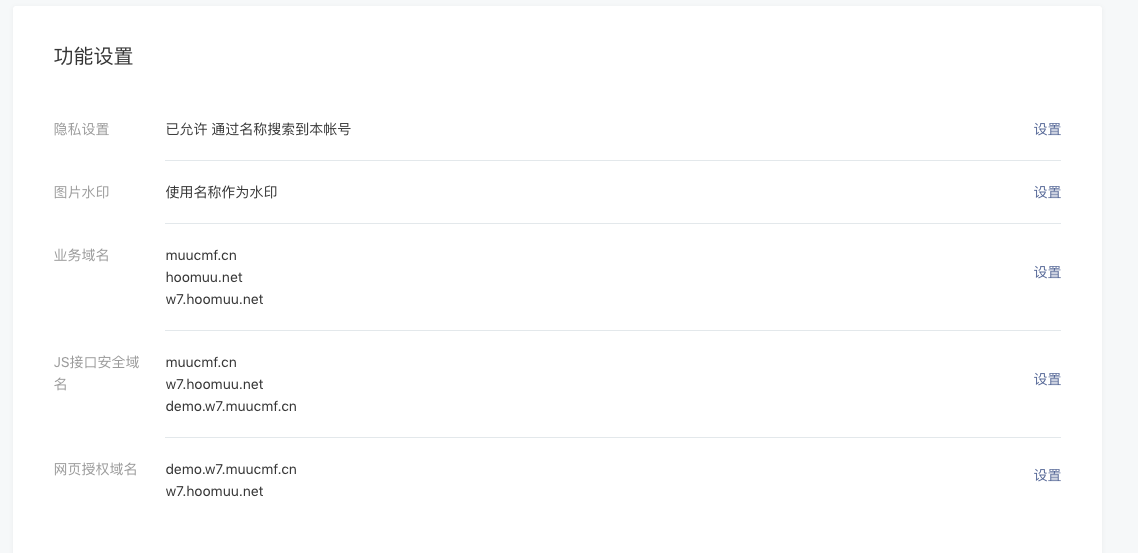Select demo.w7.muucmf.cn under 网页授权域名

(231, 469)
